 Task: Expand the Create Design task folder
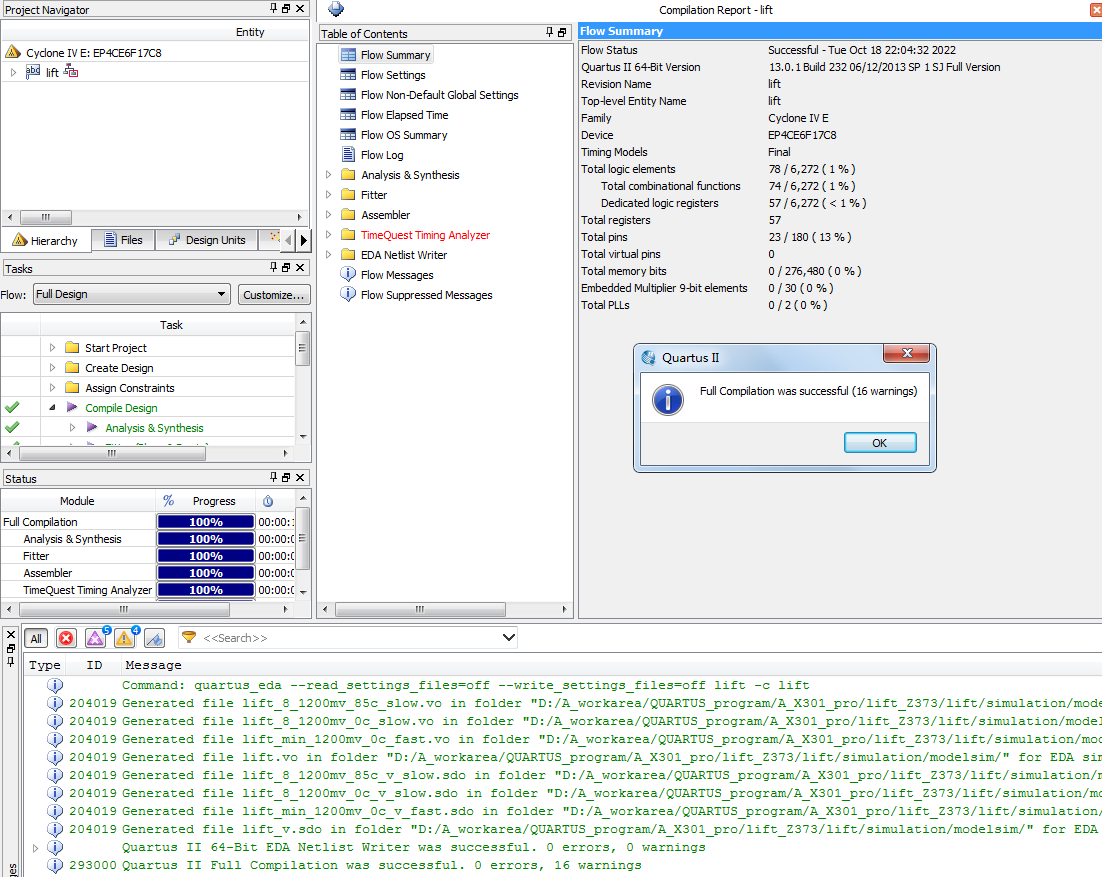pos(52,368)
